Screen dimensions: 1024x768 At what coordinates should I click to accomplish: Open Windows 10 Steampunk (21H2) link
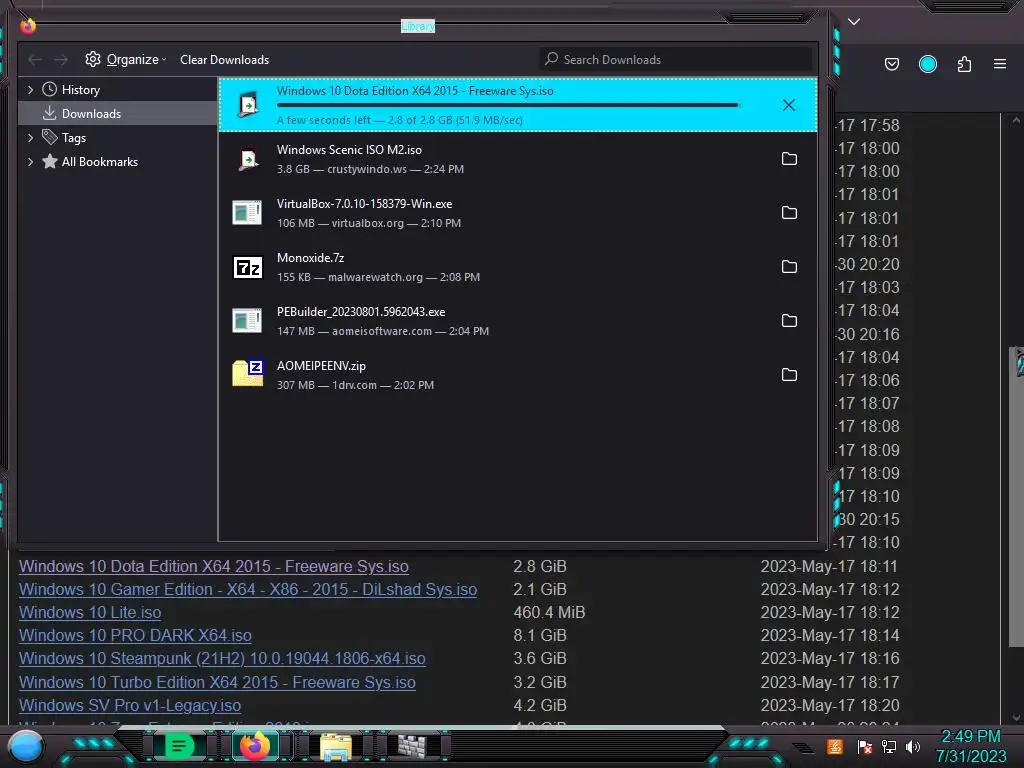[x=222, y=658]
